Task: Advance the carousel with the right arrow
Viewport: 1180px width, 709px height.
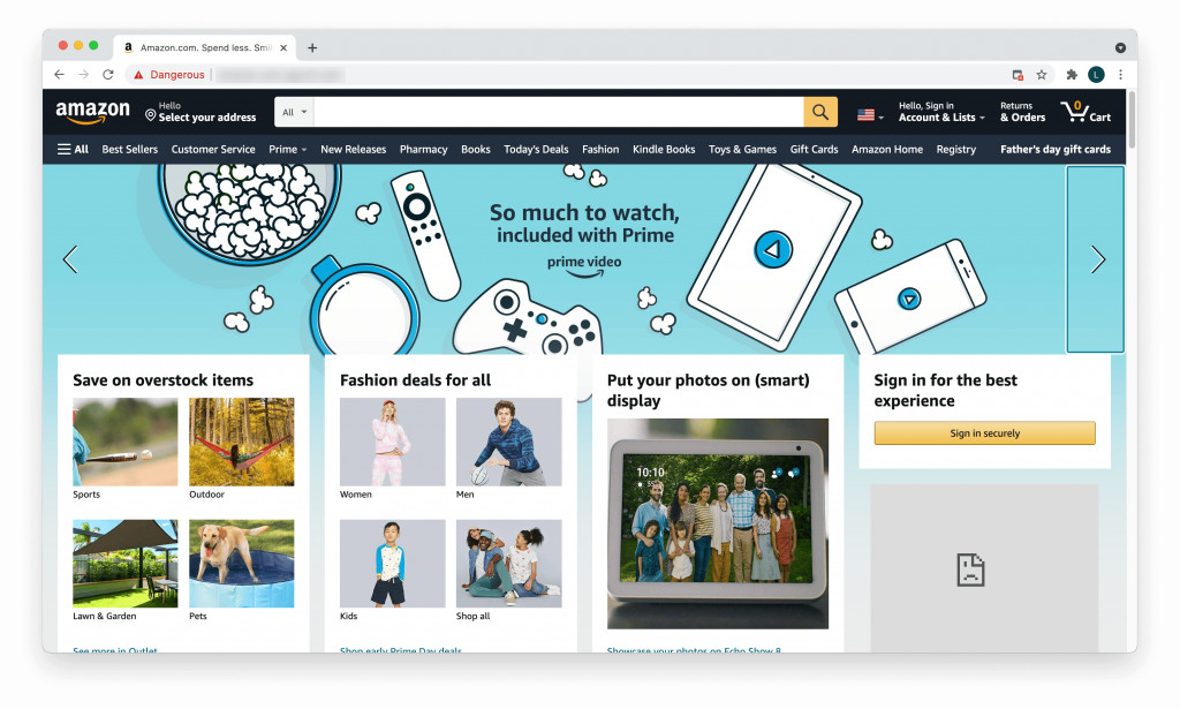Action: click(1096, 259)
